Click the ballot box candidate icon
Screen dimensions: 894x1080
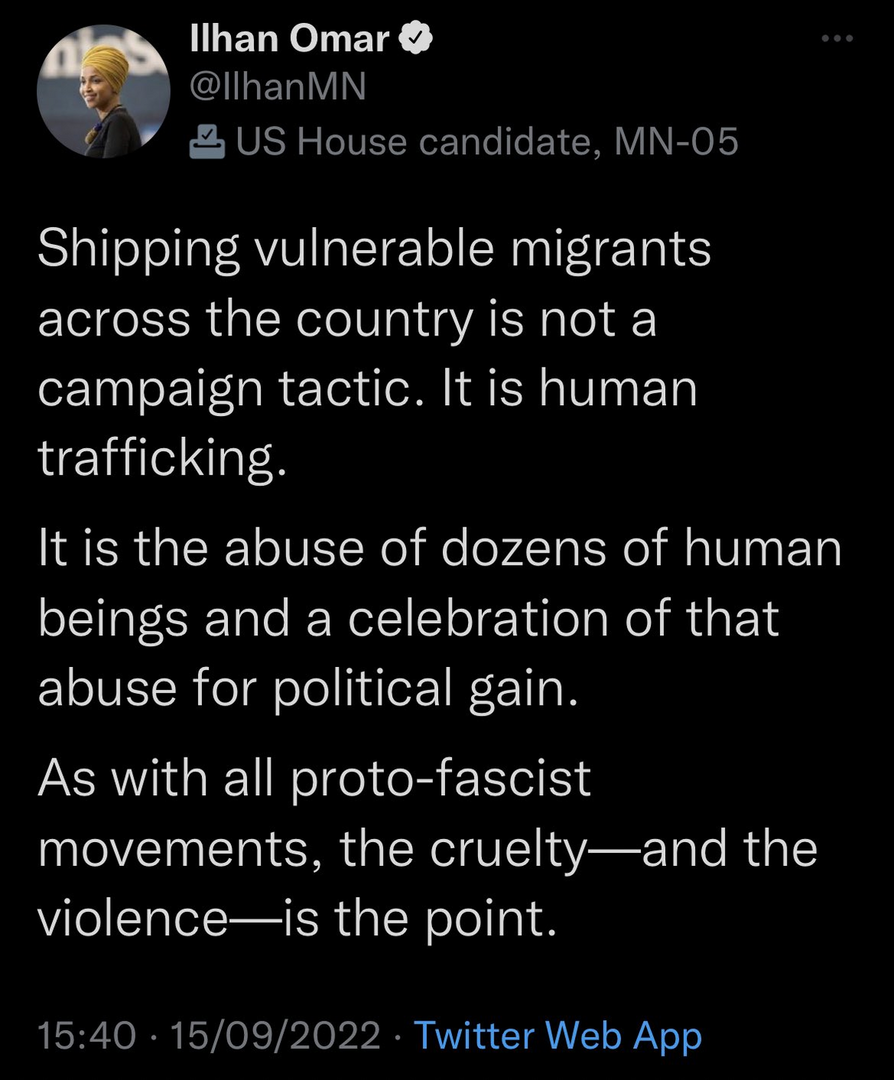207,142
